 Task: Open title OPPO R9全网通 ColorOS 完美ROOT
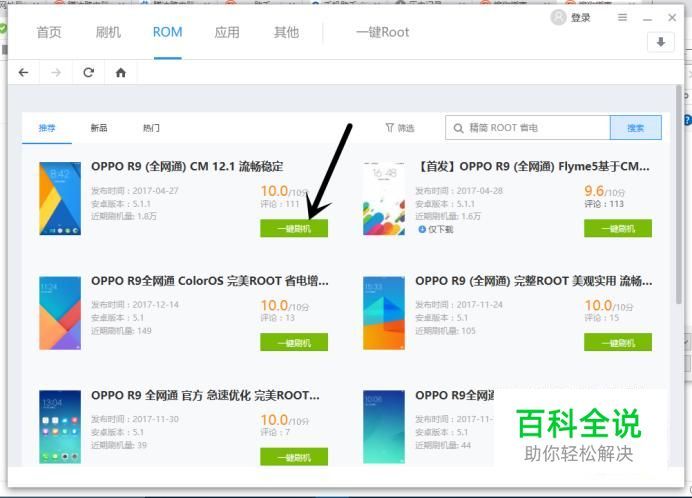pos(210,281)
